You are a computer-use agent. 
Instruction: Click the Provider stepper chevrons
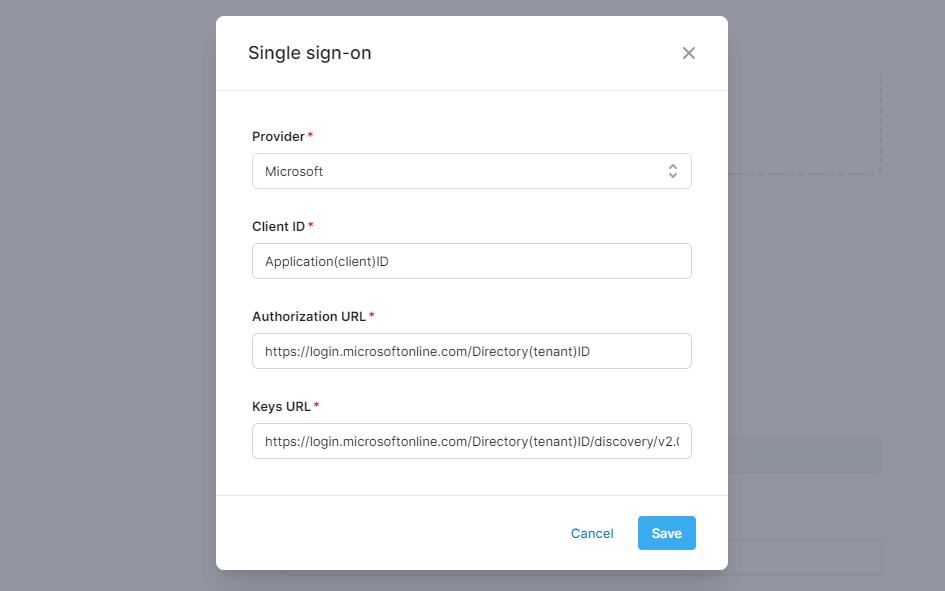point(674,170)
